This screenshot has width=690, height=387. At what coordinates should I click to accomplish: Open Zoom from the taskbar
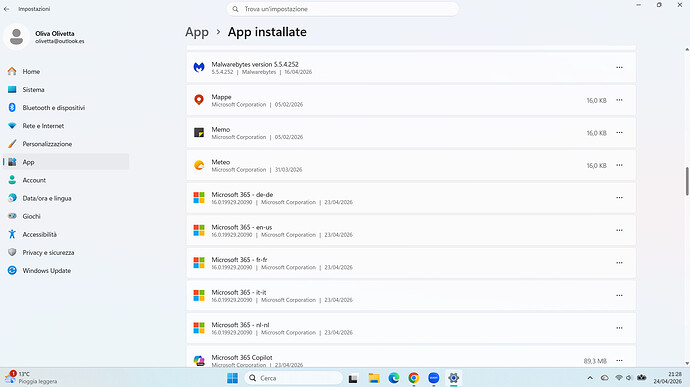coord(433,378)
